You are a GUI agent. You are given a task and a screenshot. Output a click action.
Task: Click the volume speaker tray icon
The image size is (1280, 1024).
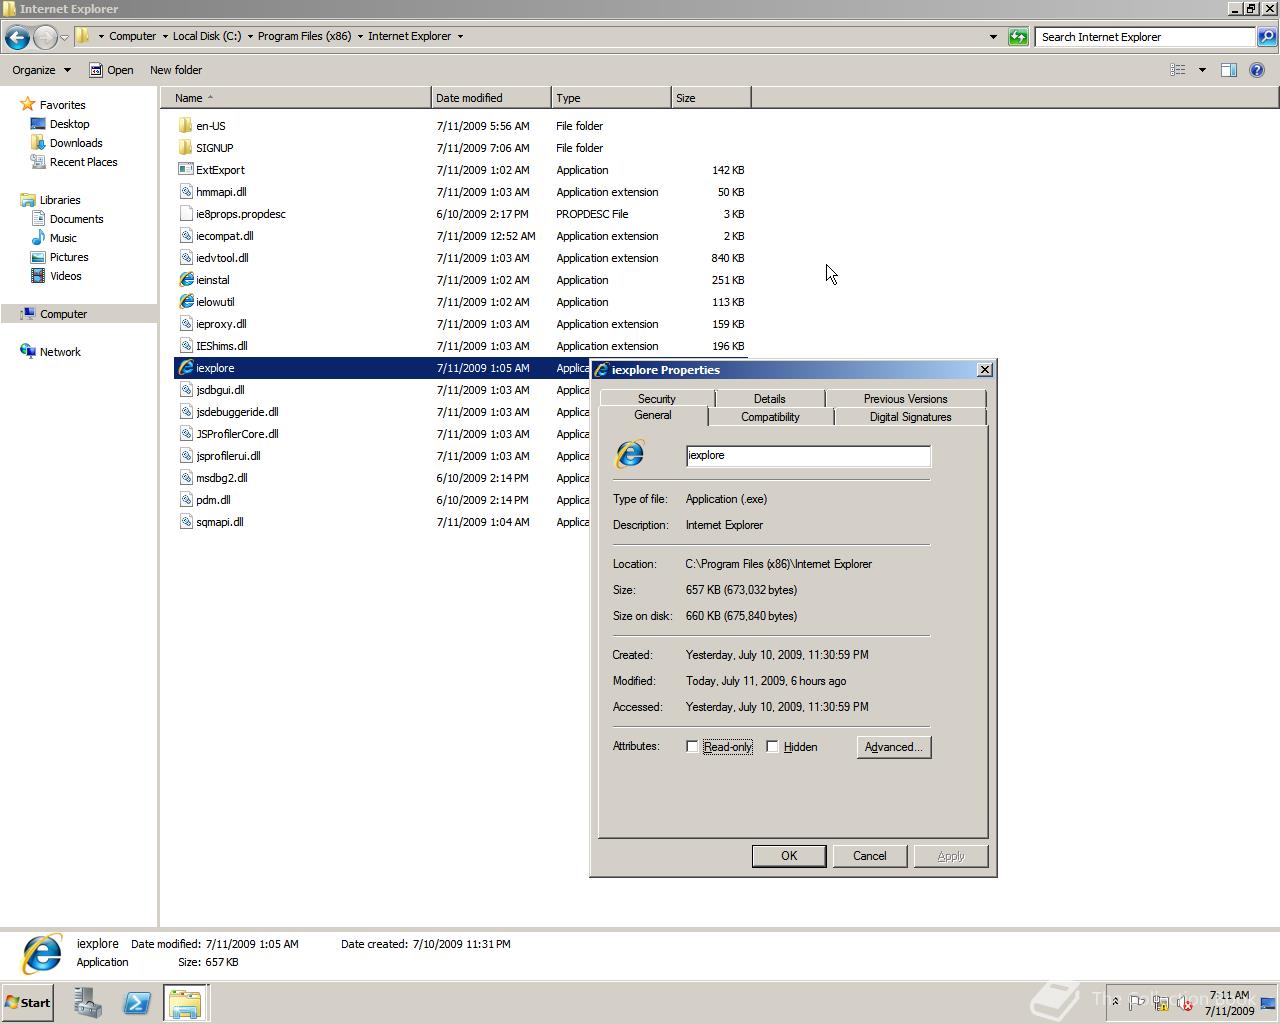click(1185, 1003)
